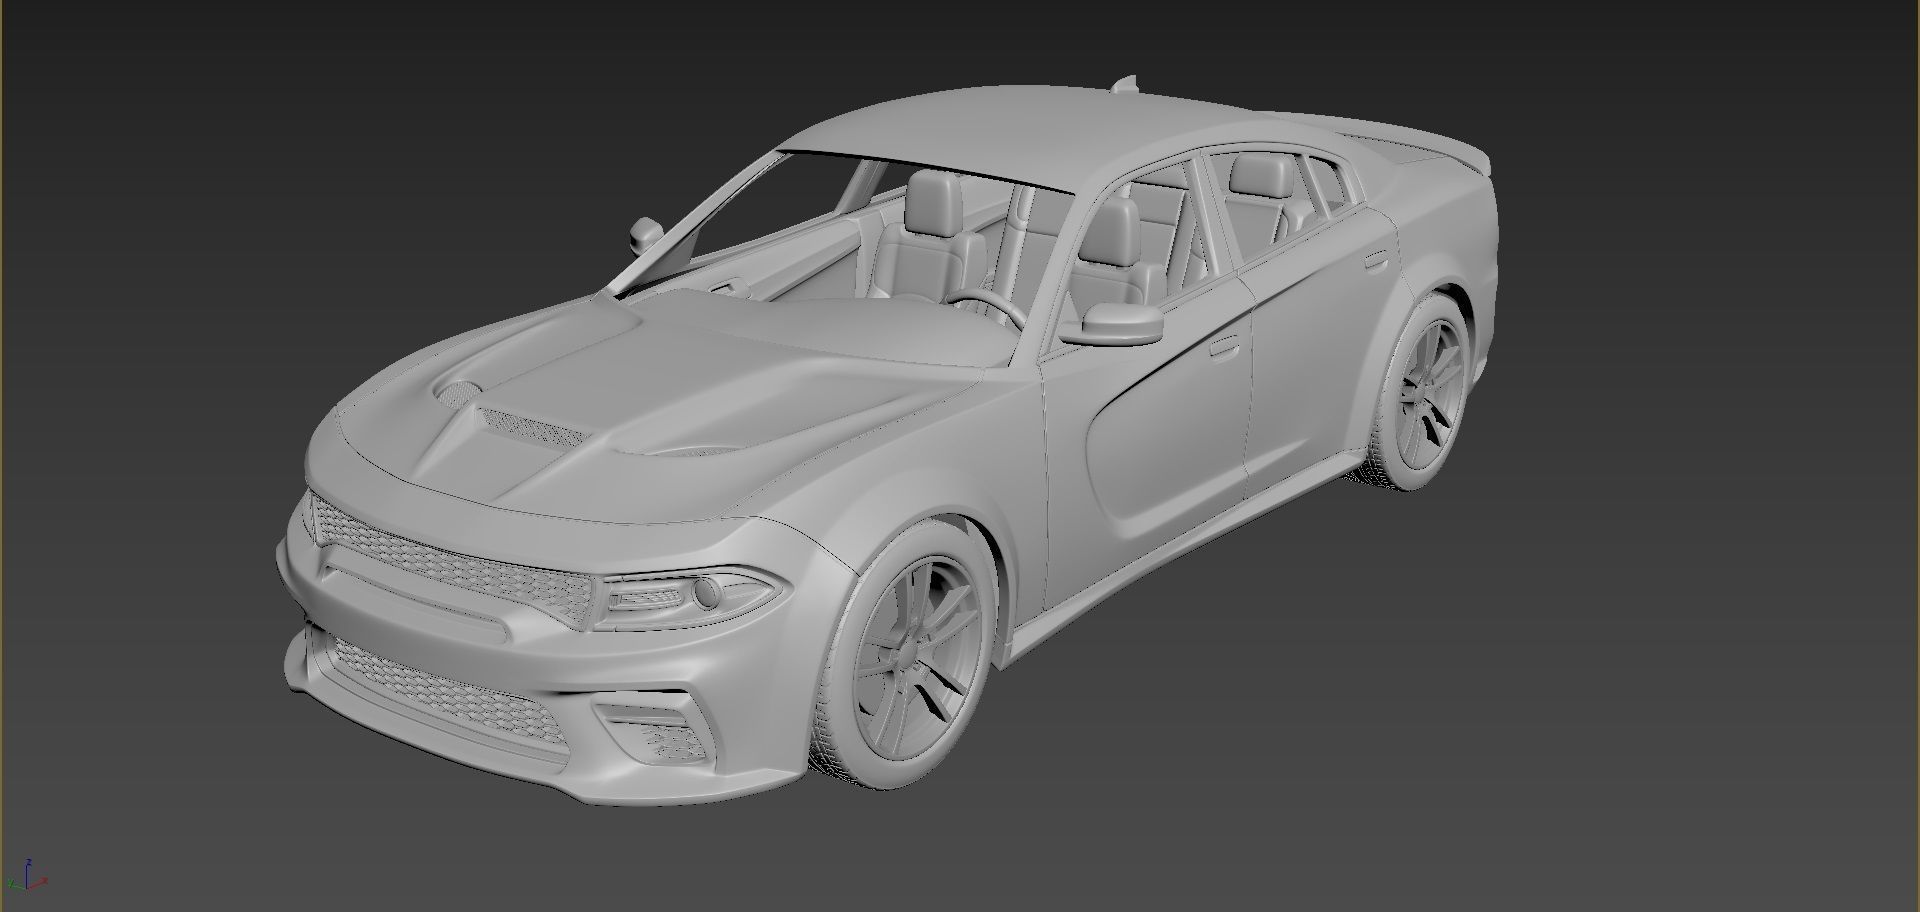This screenshot has width=1920, height=912.
Task: Select the rear wheel rim of the car
Action: click(1432, 396)
